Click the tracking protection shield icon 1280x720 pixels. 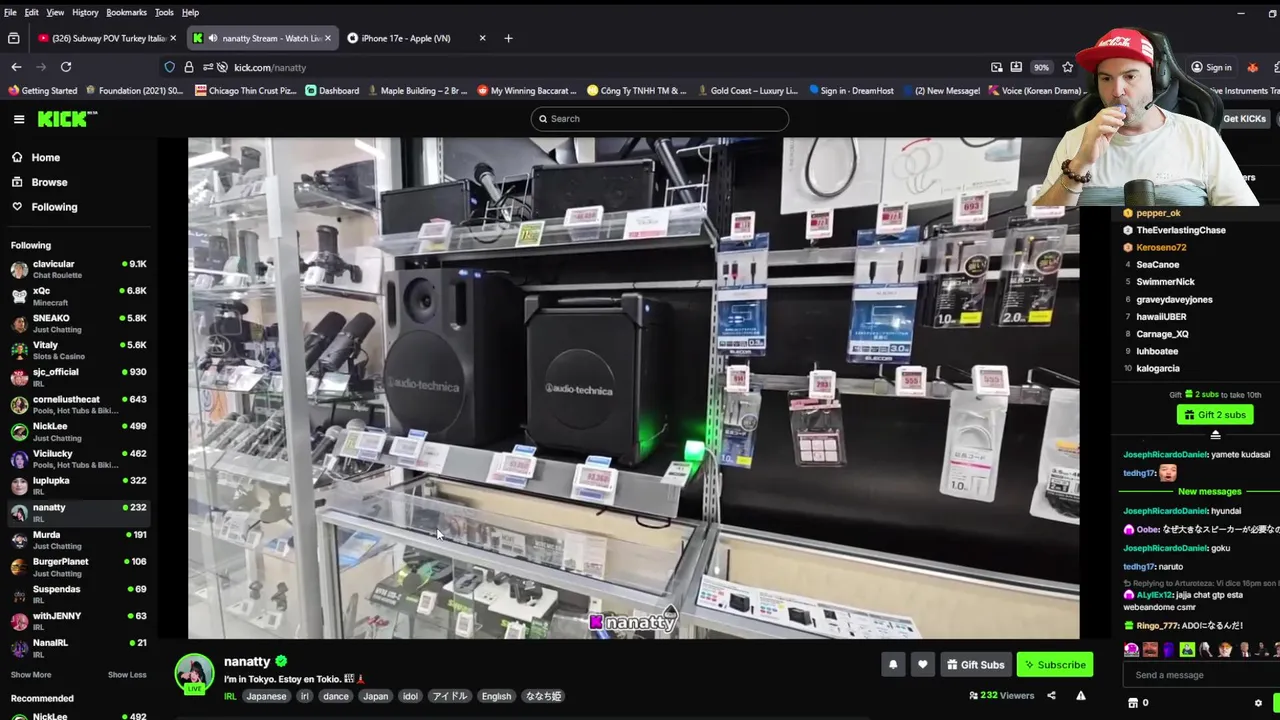(169, 67)
